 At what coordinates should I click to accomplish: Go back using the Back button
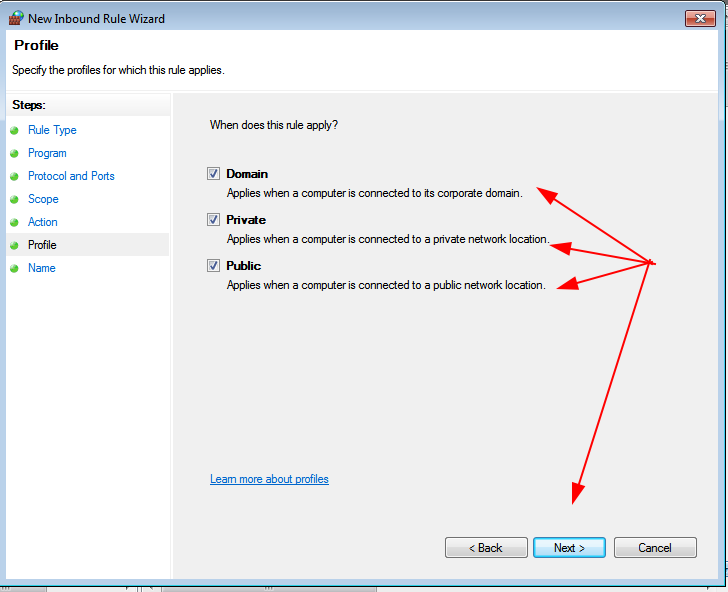tap(486, 548)
